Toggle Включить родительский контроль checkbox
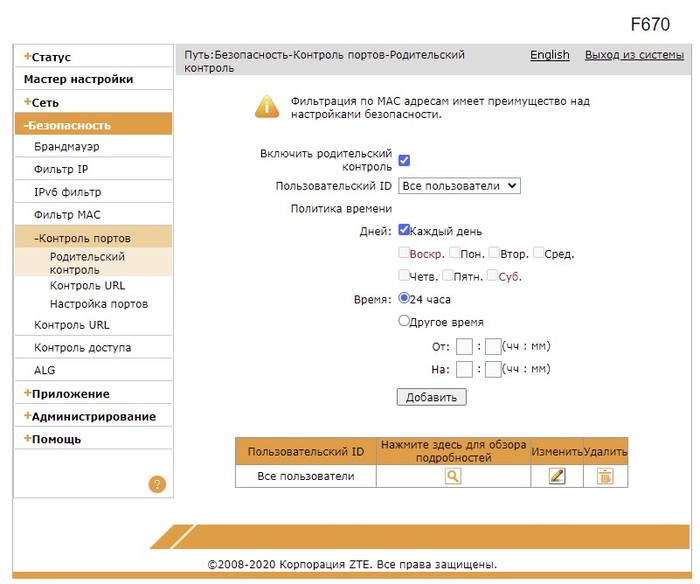This screenshot has width=700, height=584. (404, 160)
